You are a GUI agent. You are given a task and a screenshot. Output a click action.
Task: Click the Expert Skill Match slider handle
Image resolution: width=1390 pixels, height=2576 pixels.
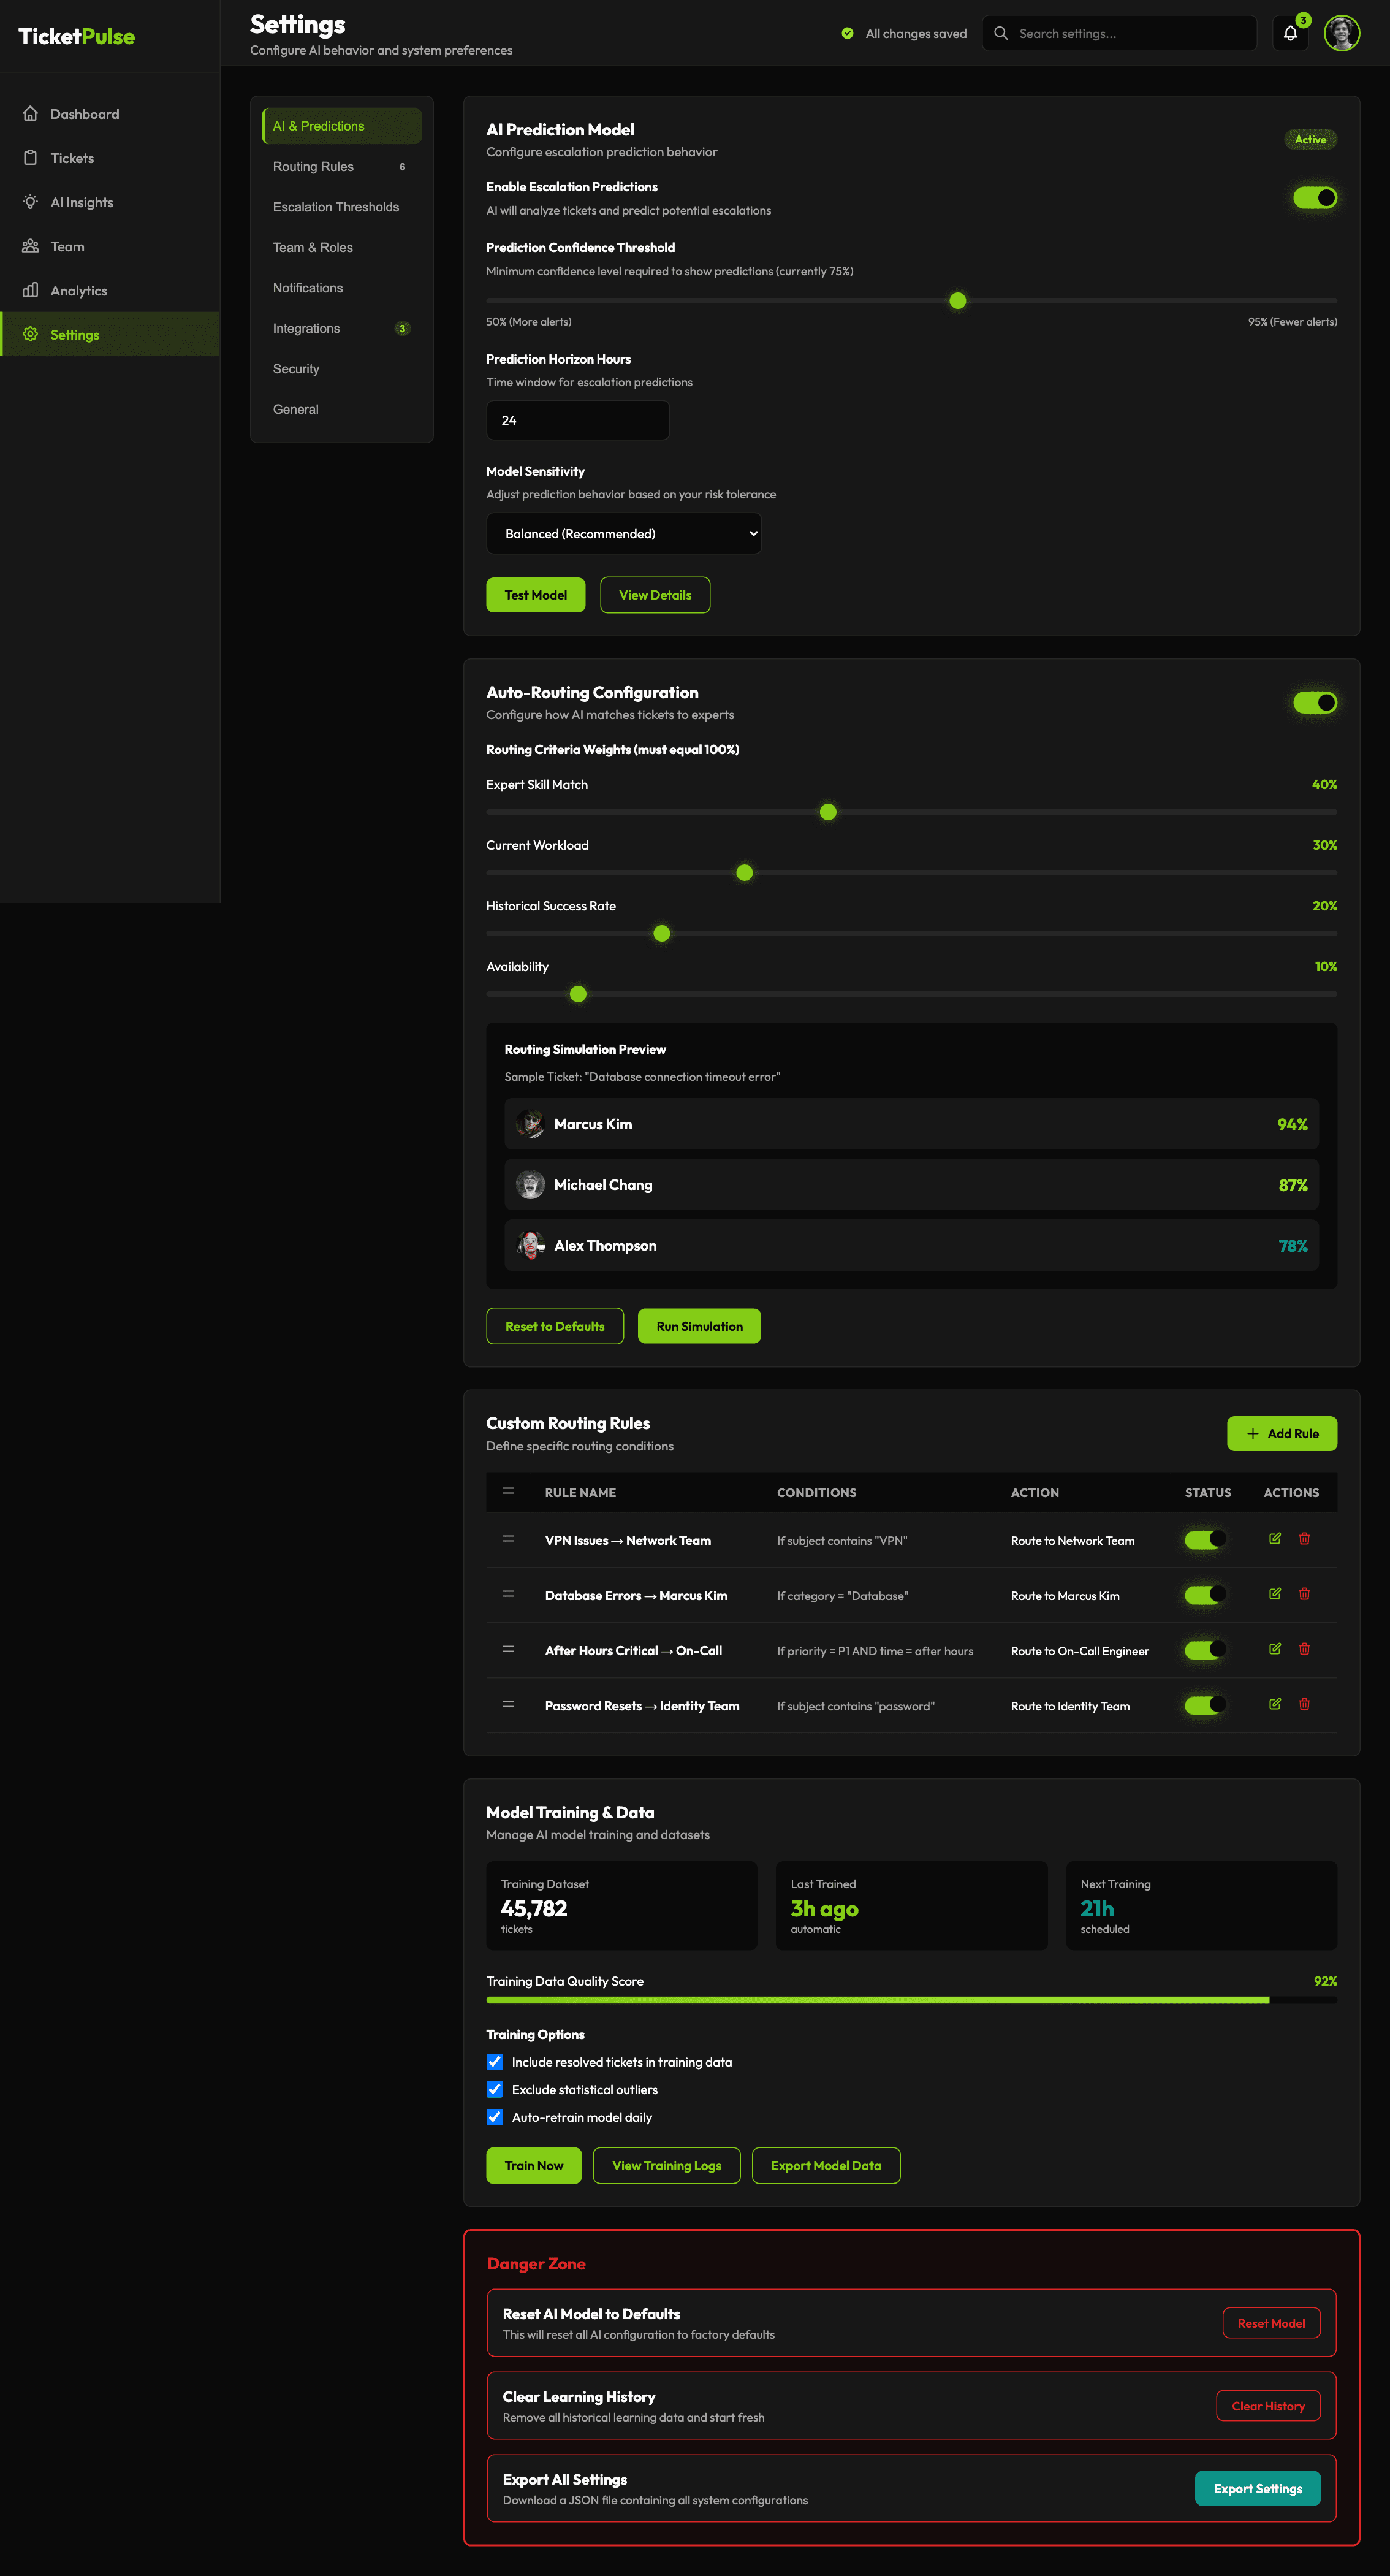click(x=828, y=812)
